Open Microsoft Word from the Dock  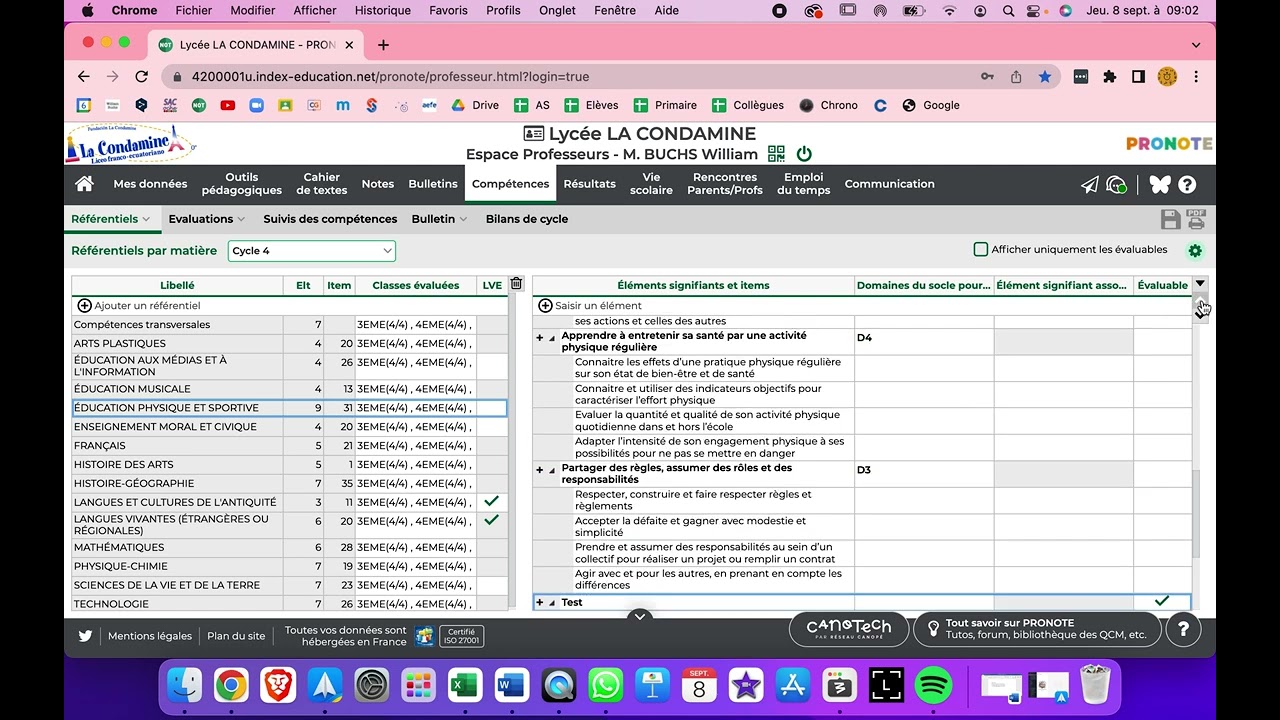pyautogui.click(x=511, y=685)
